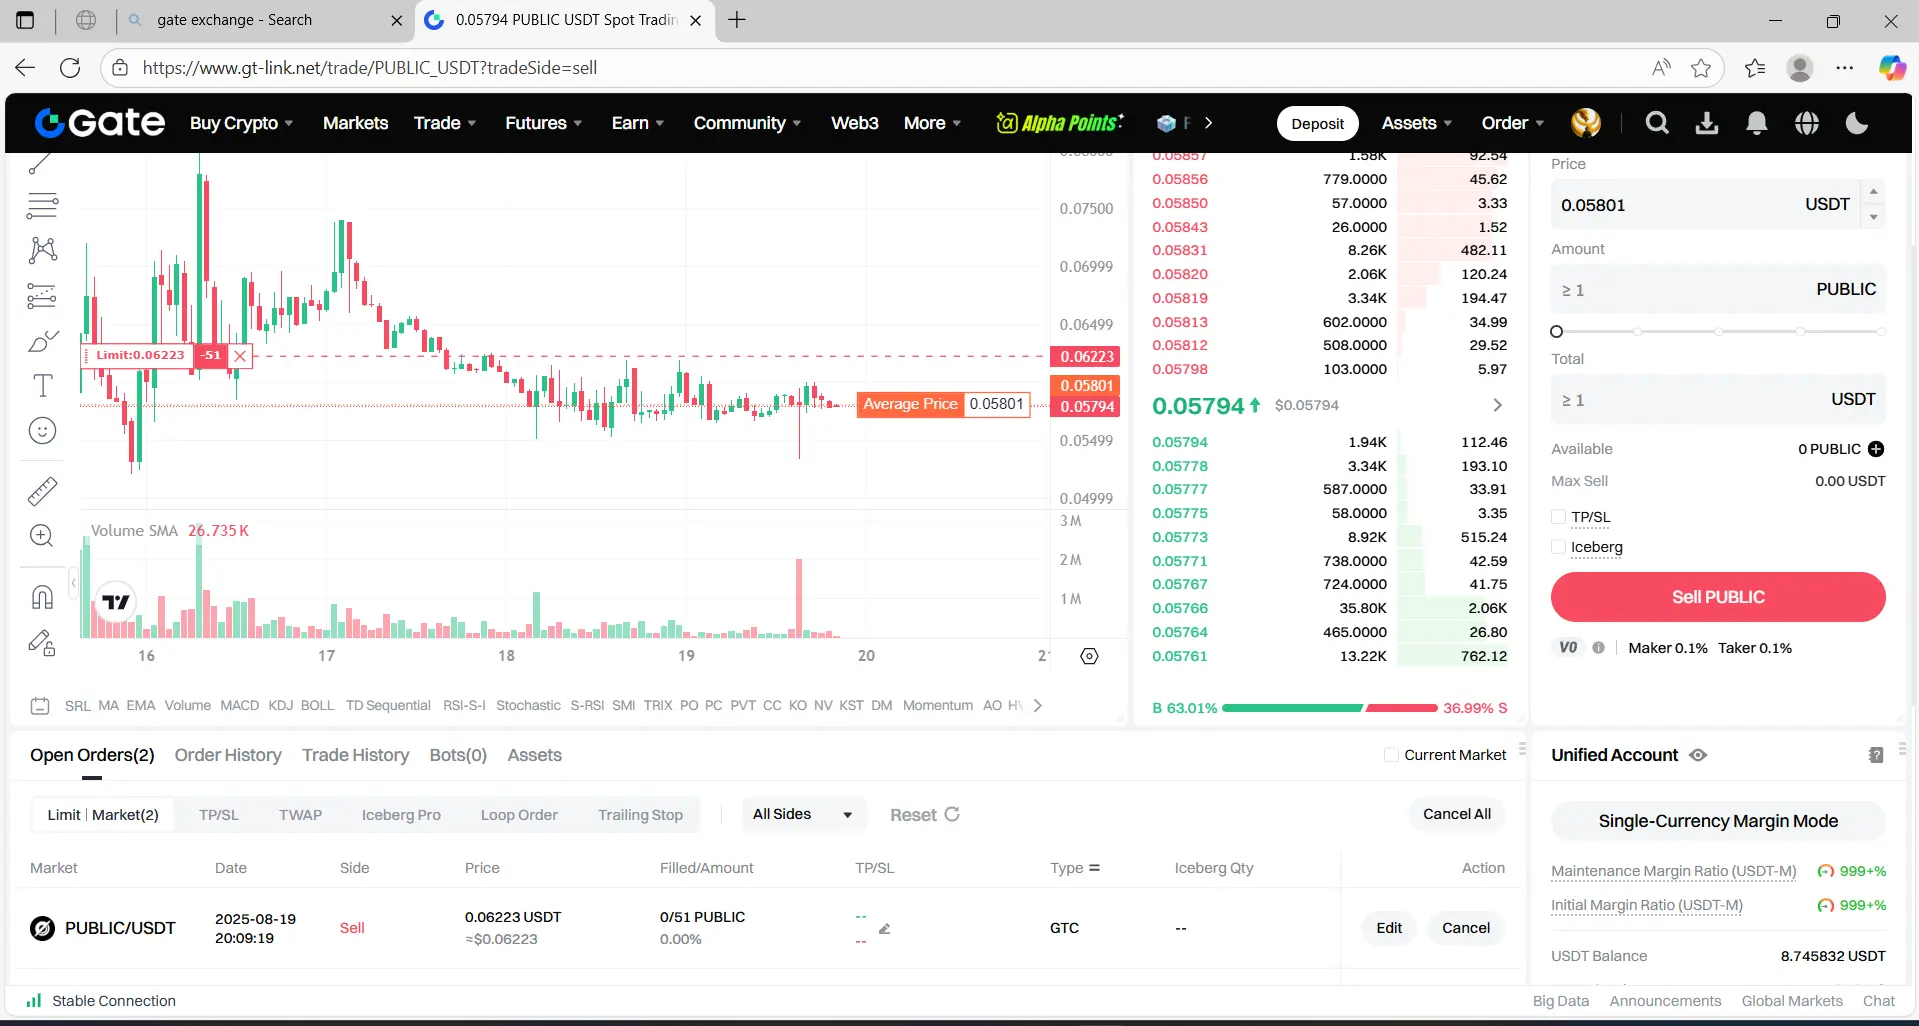Click the Gate logo
The image size is (1919, 1026).
tap(100, 123)
